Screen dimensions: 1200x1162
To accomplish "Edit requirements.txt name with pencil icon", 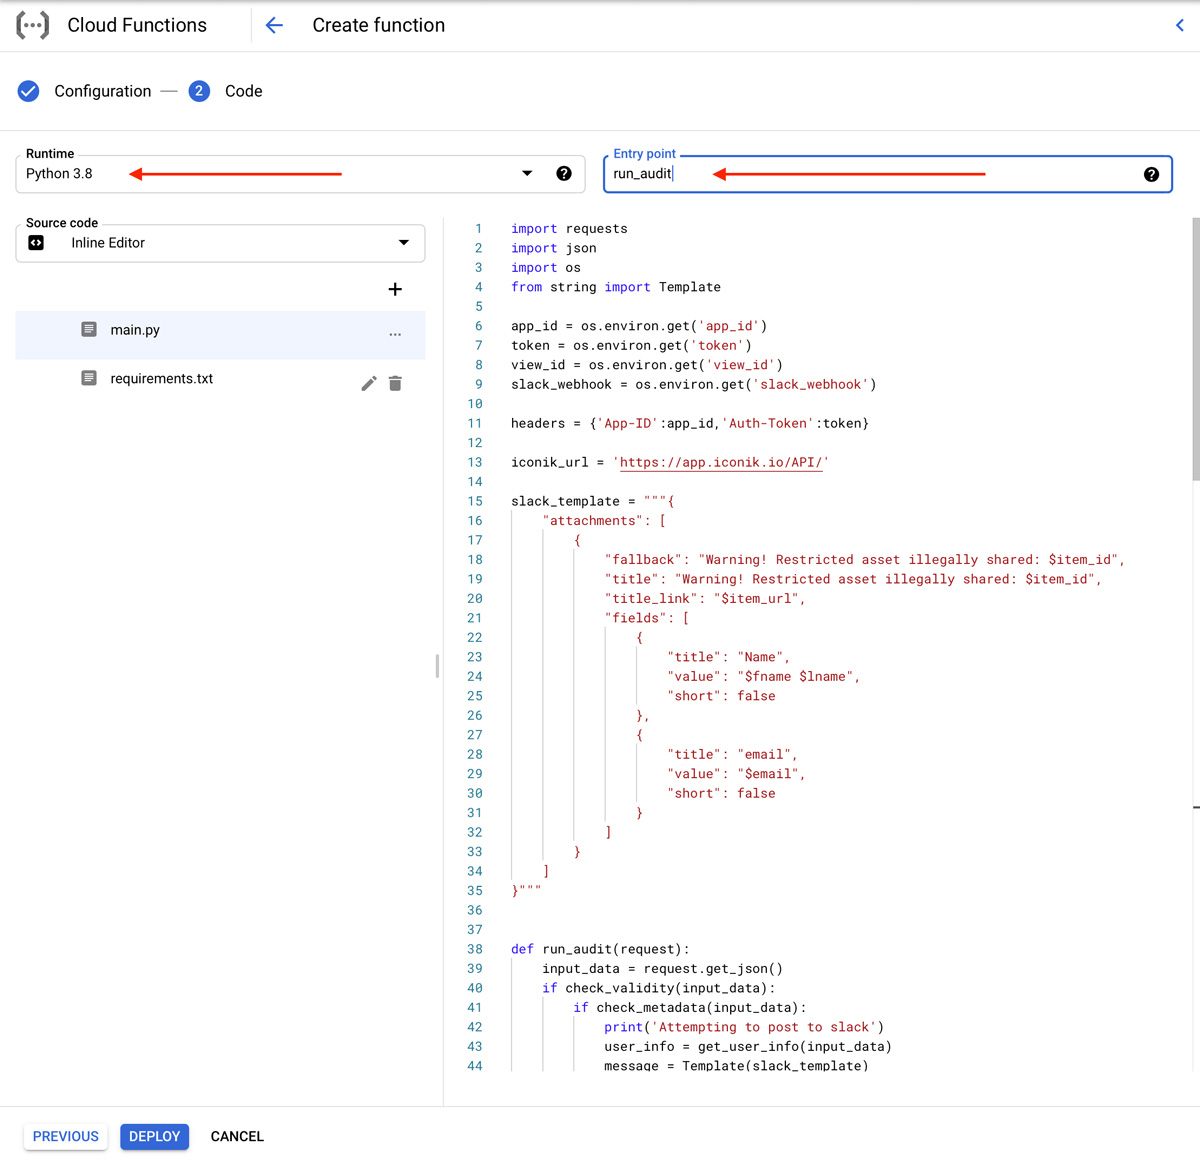I will click(369, 384).
